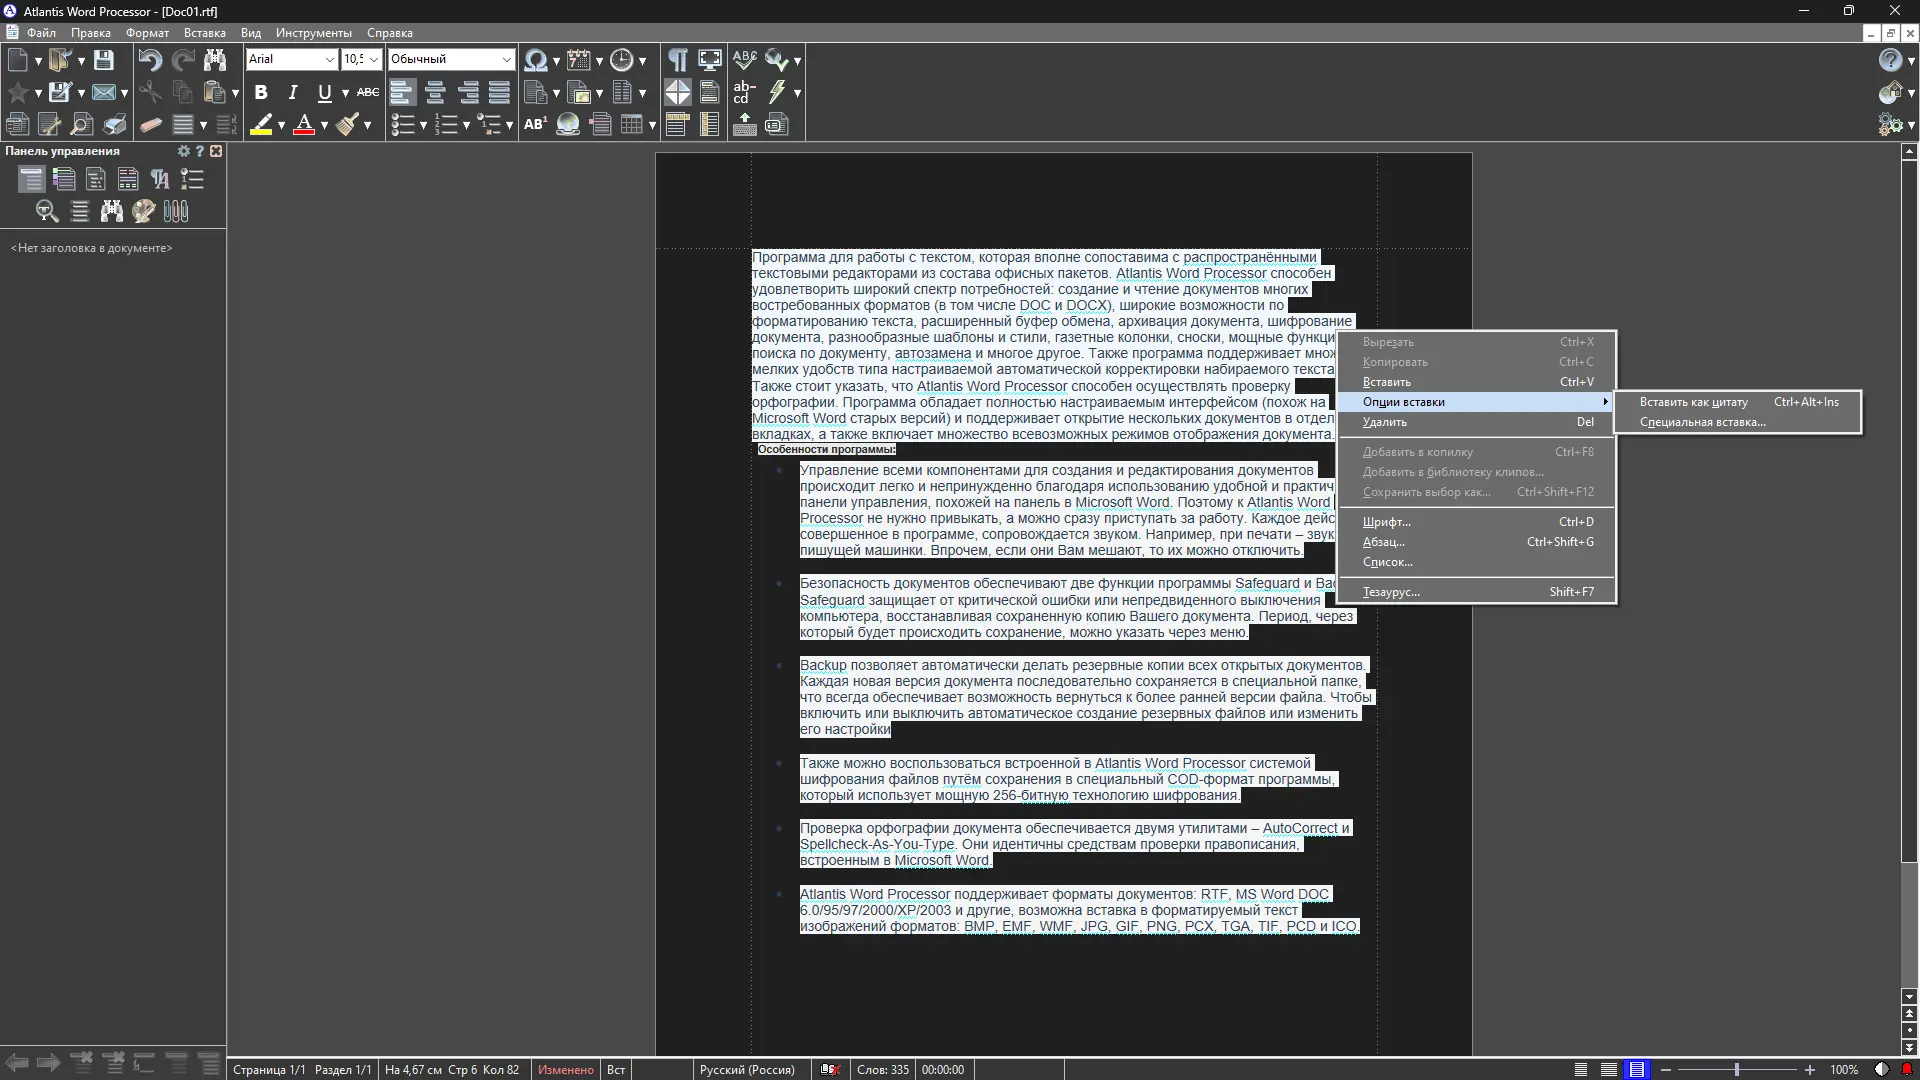
Task: Click the Undo arrow icon
Action: click(150, 60)
